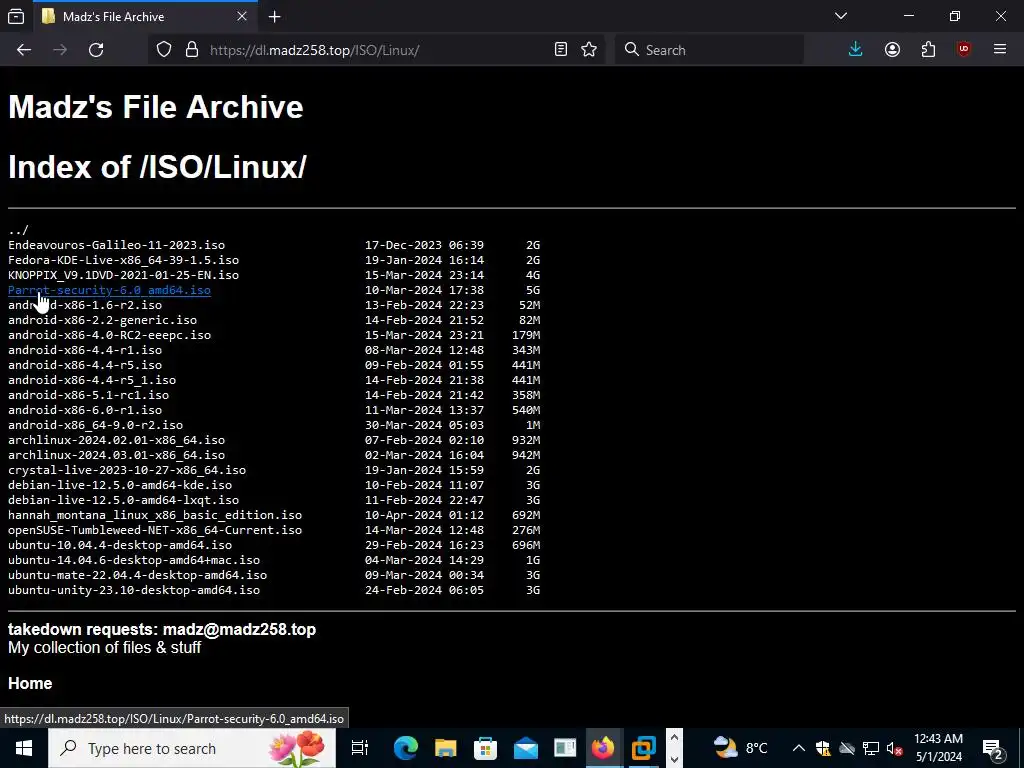Open the Firefox application menu
1024x768 pixels.
(x=1000, y=50)
